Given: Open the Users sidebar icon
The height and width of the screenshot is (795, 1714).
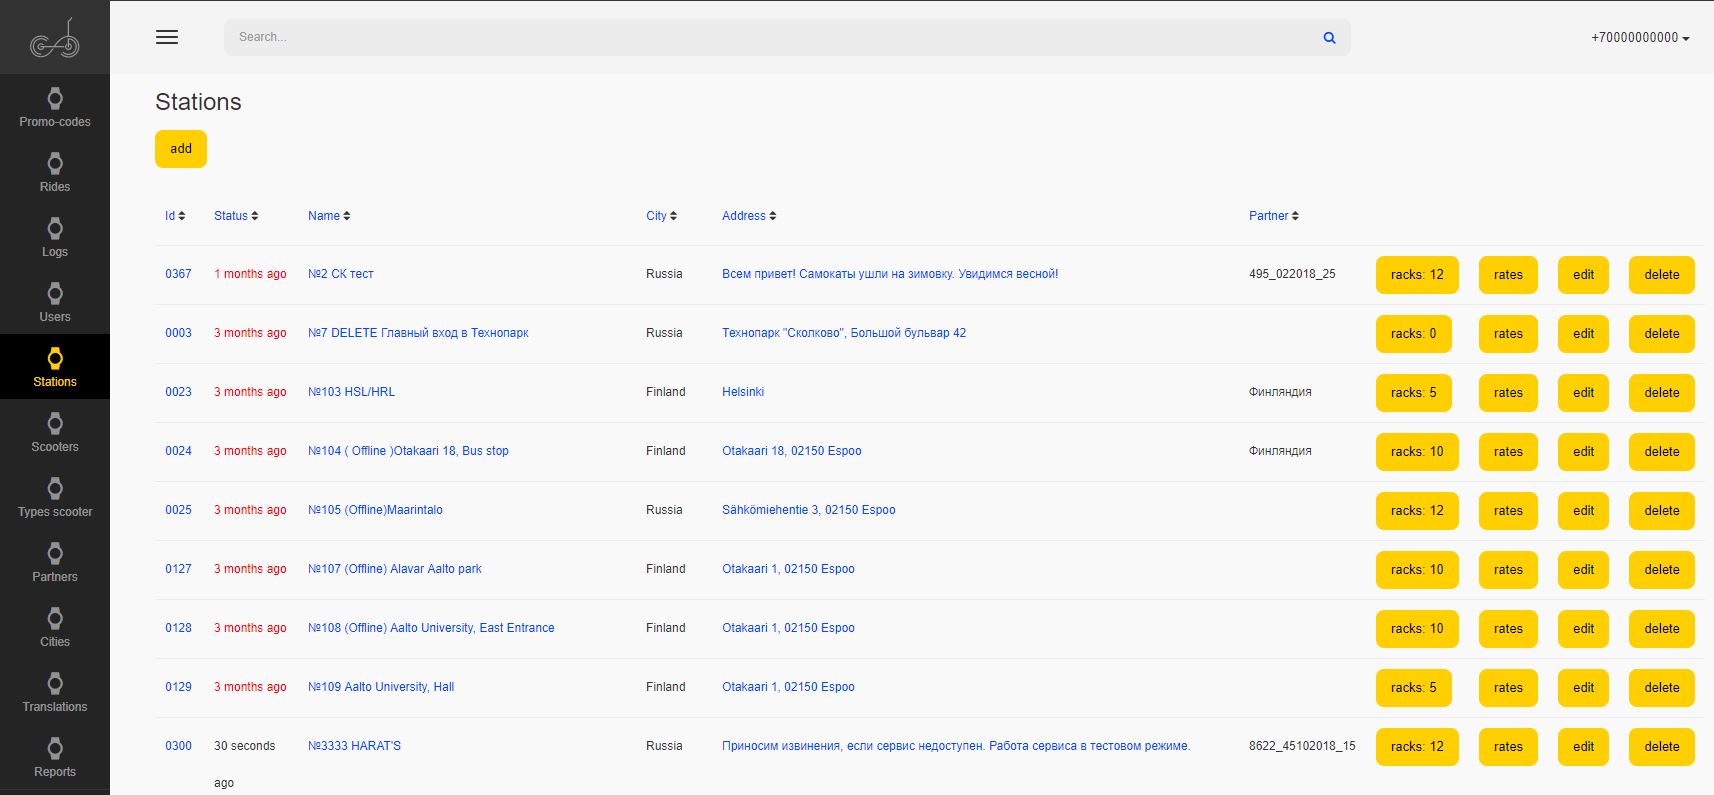Looking at the screenshot, I should tap(55, 294).
